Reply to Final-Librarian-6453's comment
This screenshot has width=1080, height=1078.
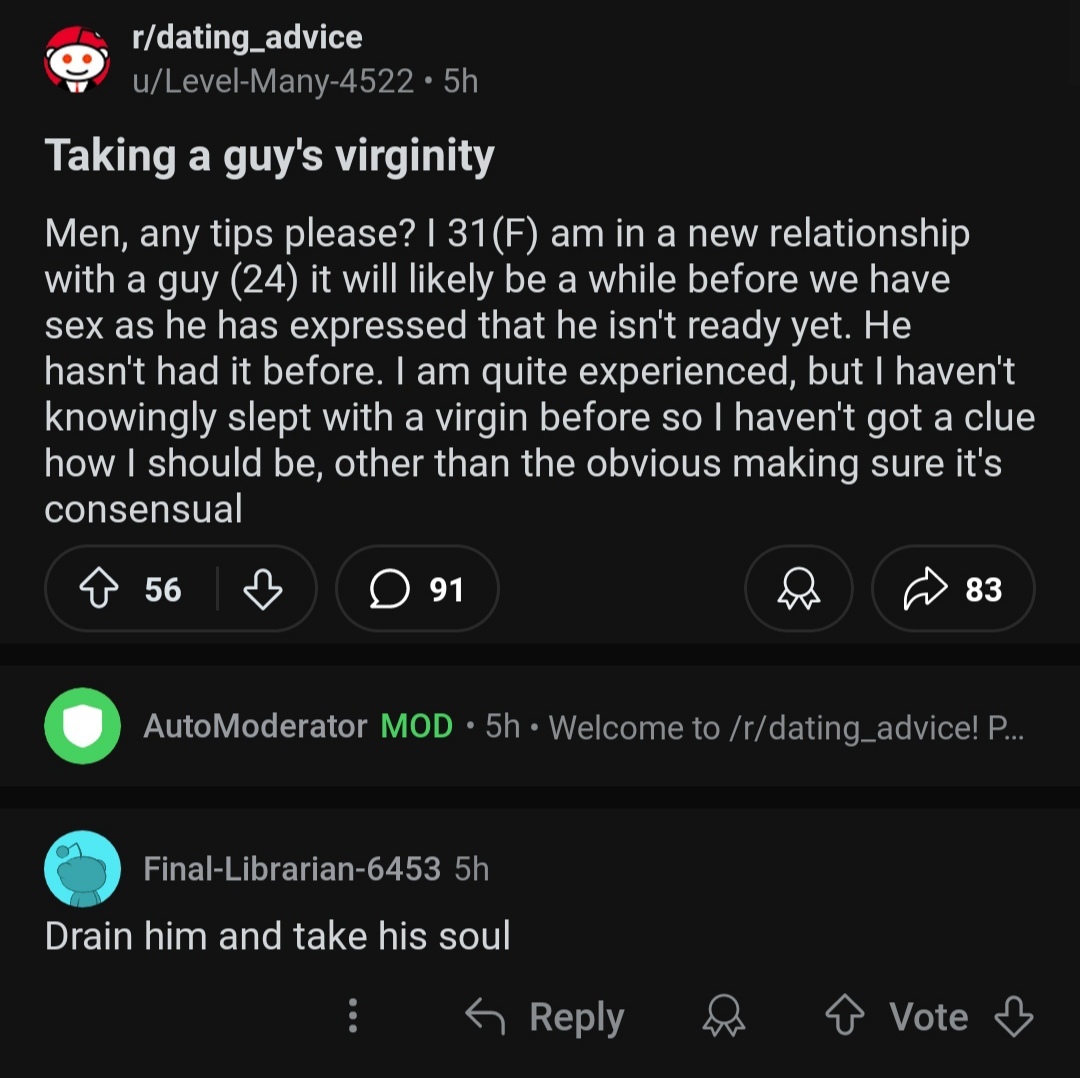tap(546, 1017)
